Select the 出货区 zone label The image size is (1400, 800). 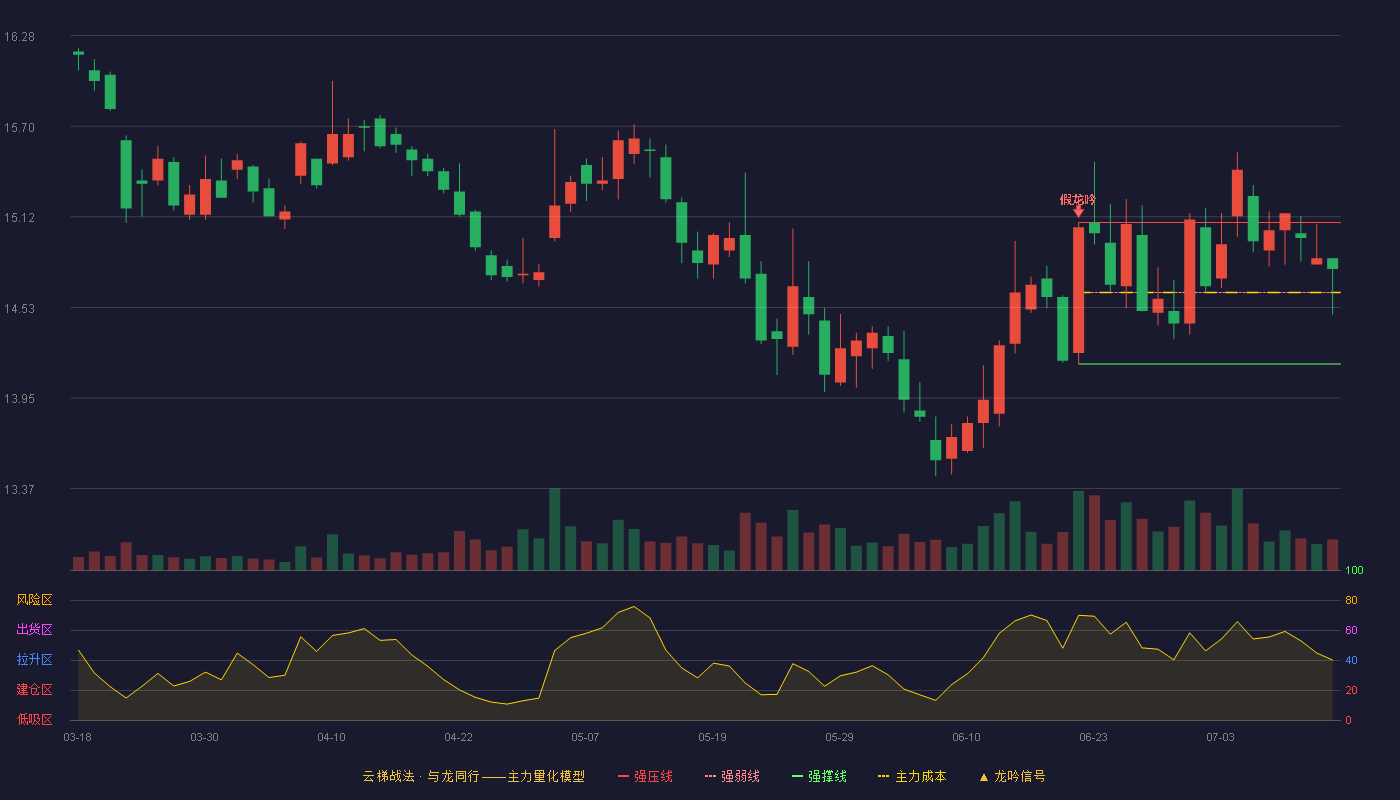(x=34, y=630)
